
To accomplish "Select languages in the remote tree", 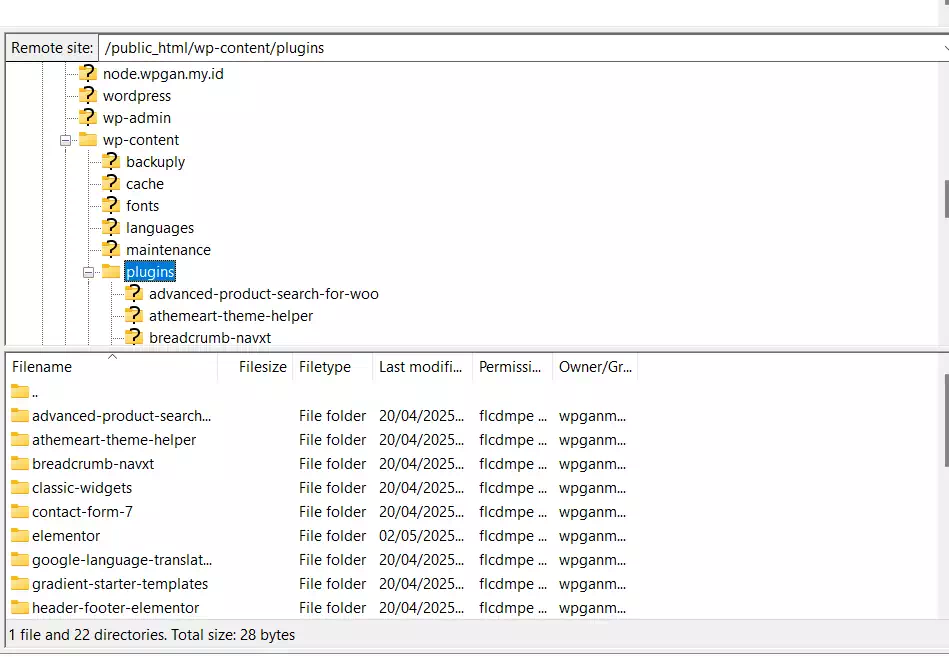I will point(160,227).
